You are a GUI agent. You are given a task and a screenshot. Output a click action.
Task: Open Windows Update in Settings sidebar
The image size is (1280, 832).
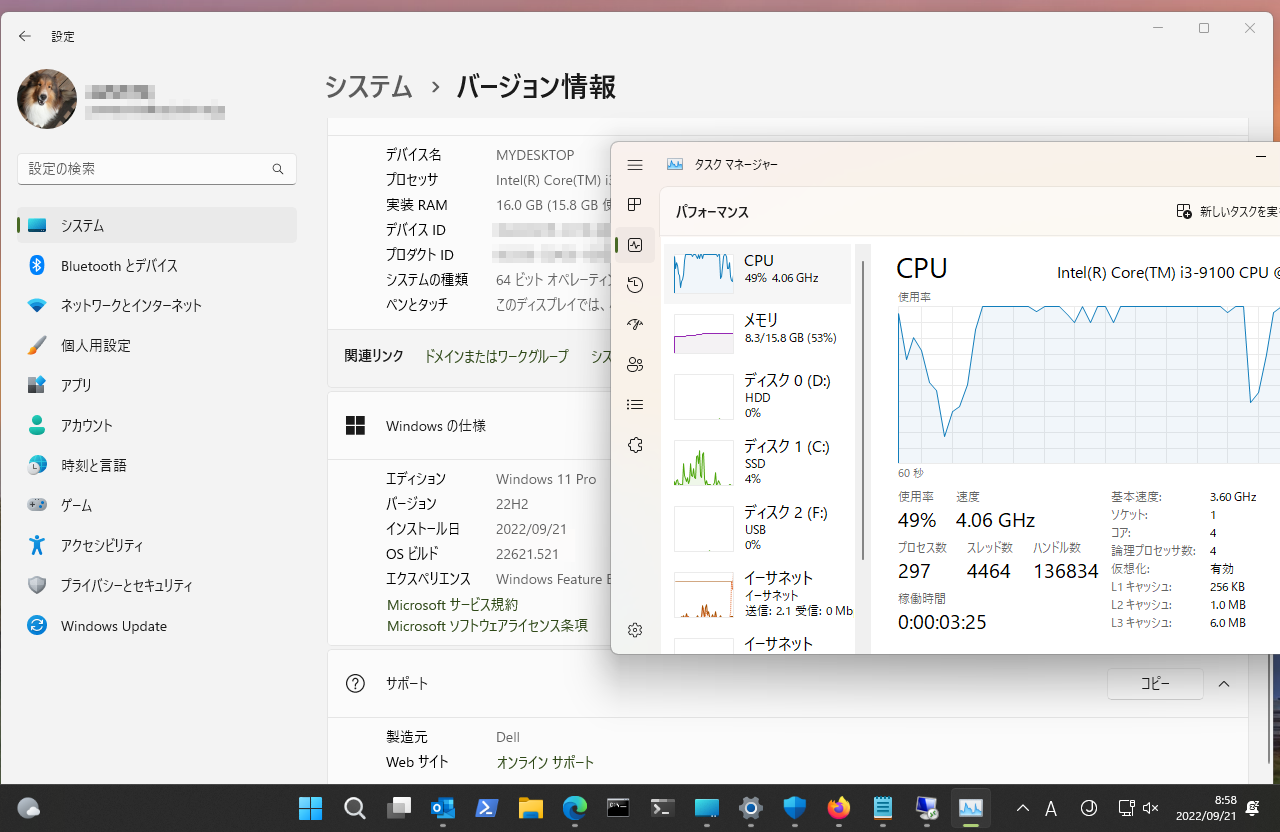pyautogui.click(x=114, y=626)
